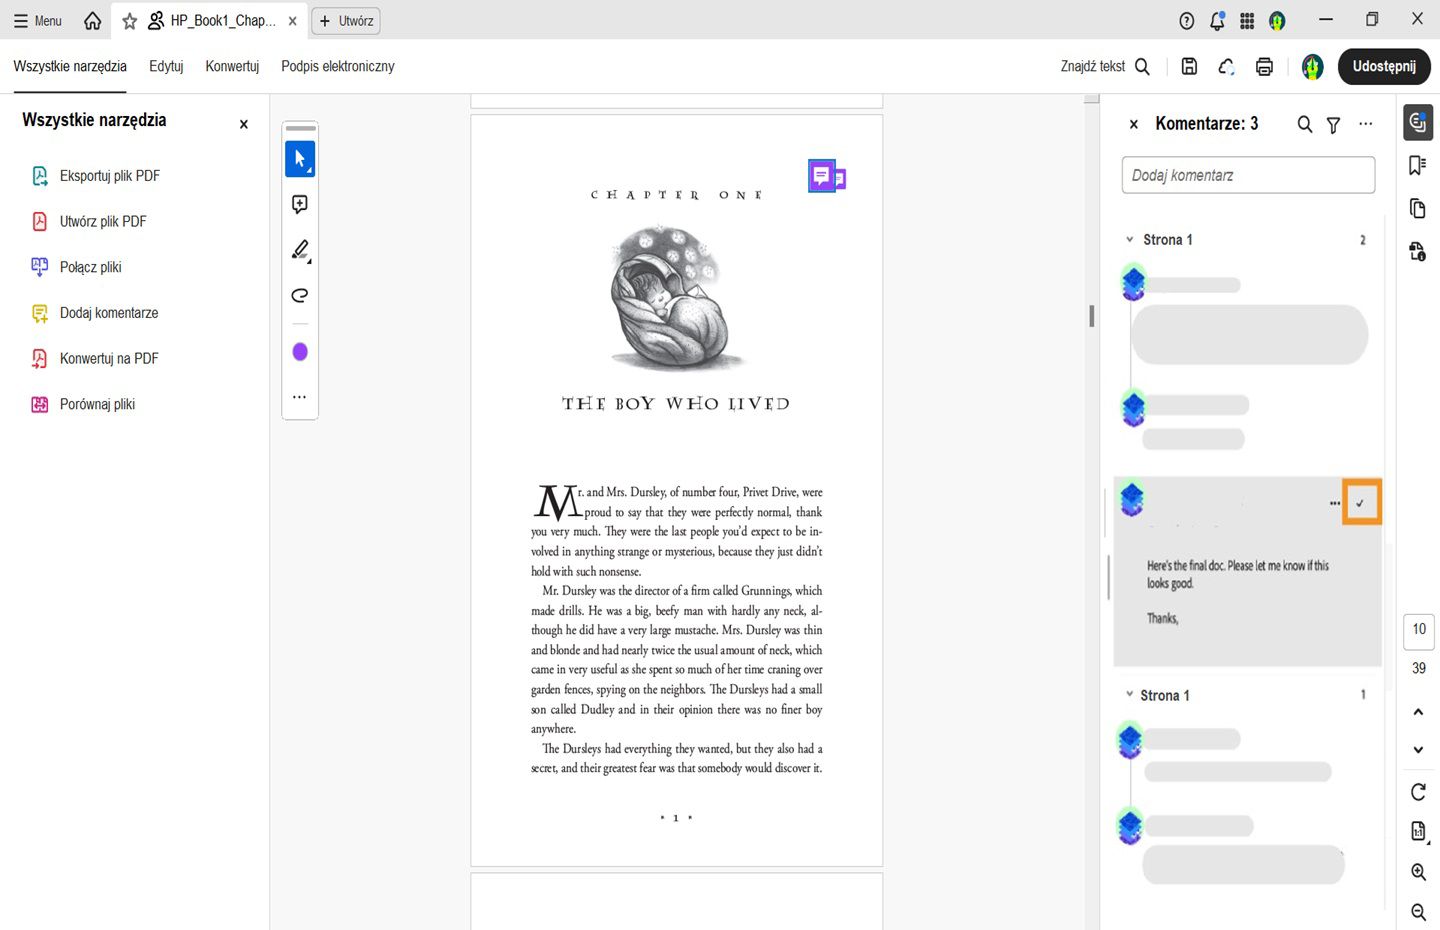Open the apps grid launcher
This screenshot has height=930, width=1440.
click(1247, 21)
